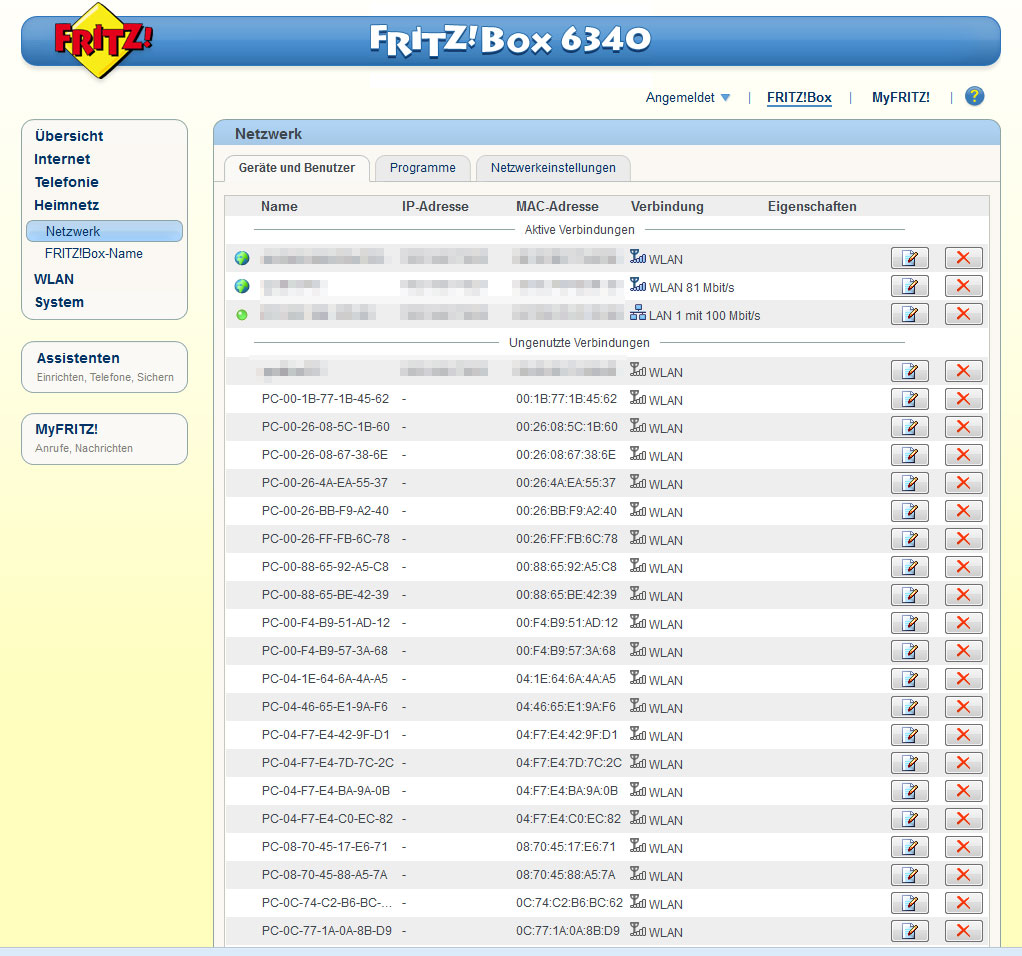Viewport: 1022px width, 956px height.
Task: Open the Assistenten panel
Action: [78, 358]
